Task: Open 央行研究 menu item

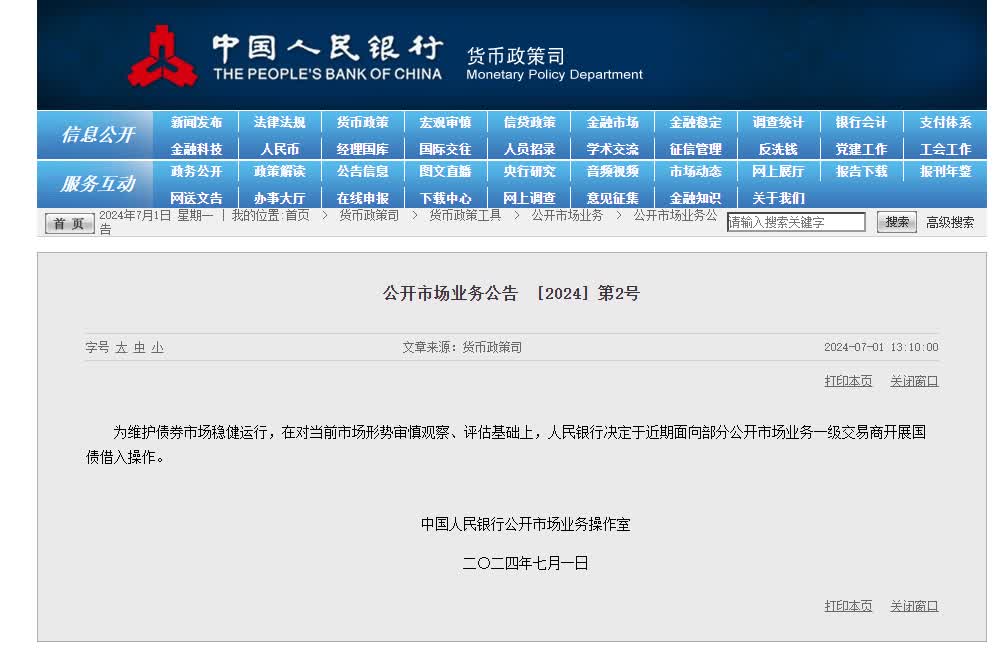Action: coord(529,172)
